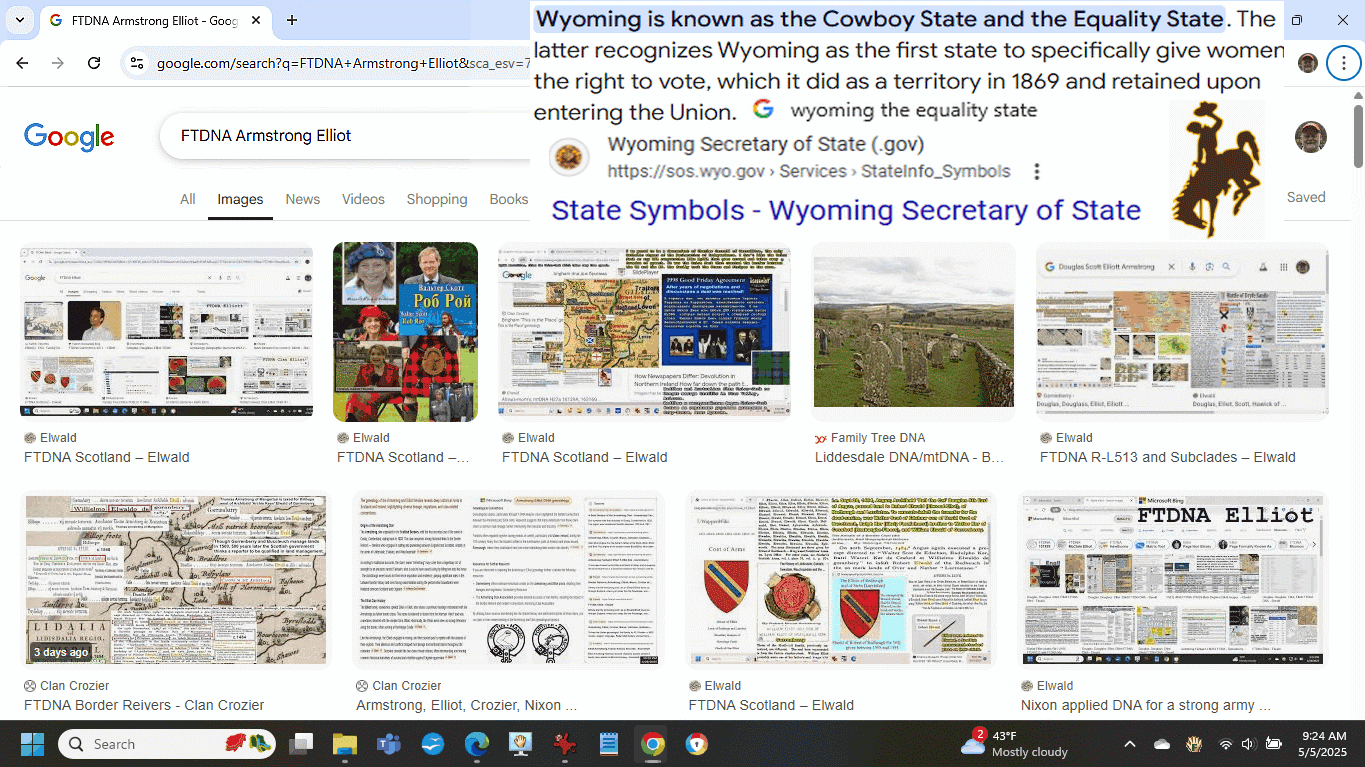Switch to the All results tab
Screen dimensions: 1365x767
[187, 199]
